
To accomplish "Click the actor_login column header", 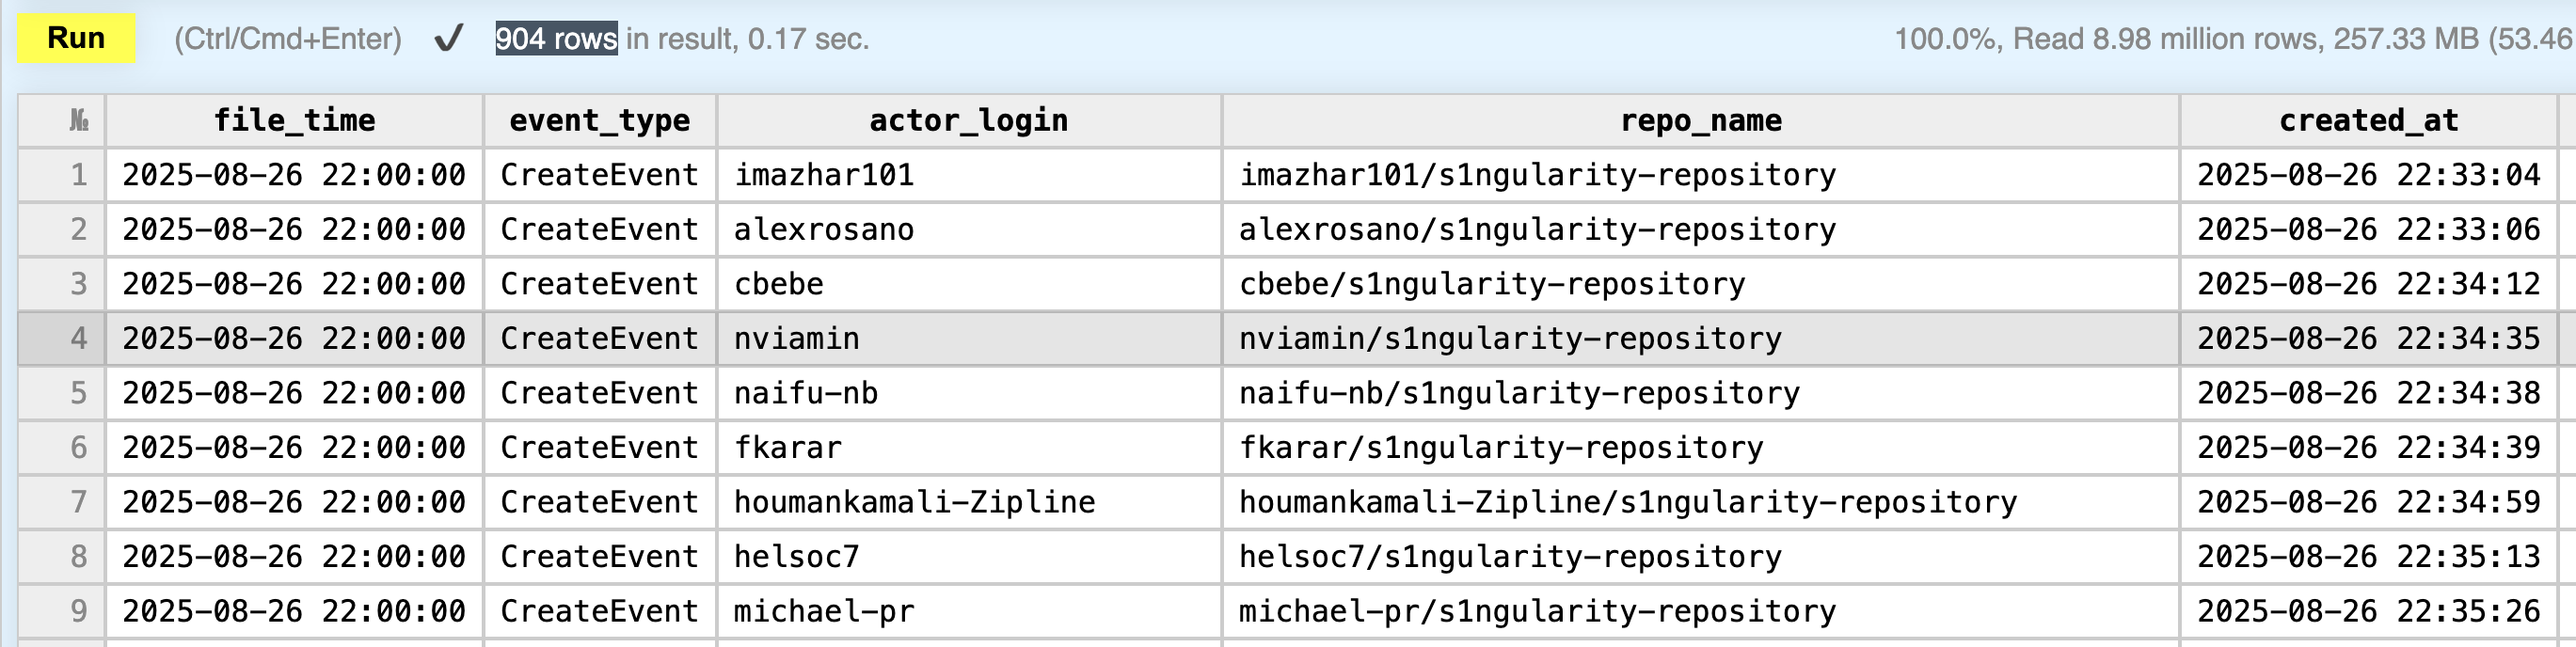I will coord(969,121).
